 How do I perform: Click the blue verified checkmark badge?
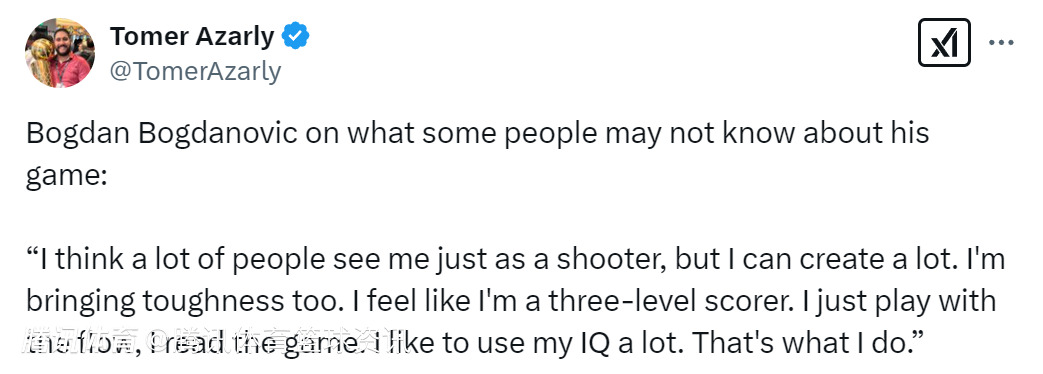pos(295,36)
